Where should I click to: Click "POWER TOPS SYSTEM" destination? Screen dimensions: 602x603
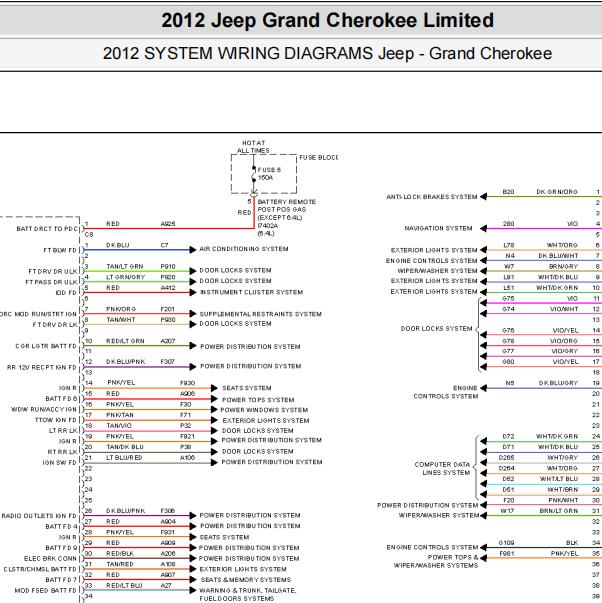click(258, 400)
